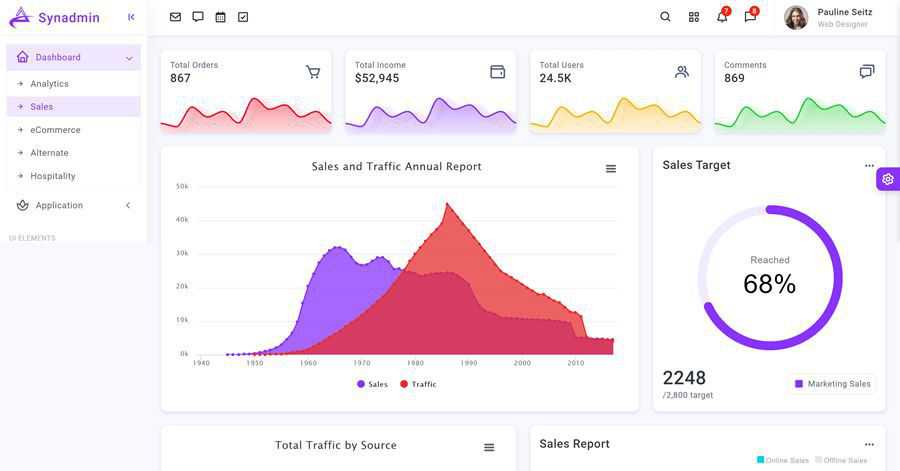Open the to-do checklist icon

pos(243,17)
